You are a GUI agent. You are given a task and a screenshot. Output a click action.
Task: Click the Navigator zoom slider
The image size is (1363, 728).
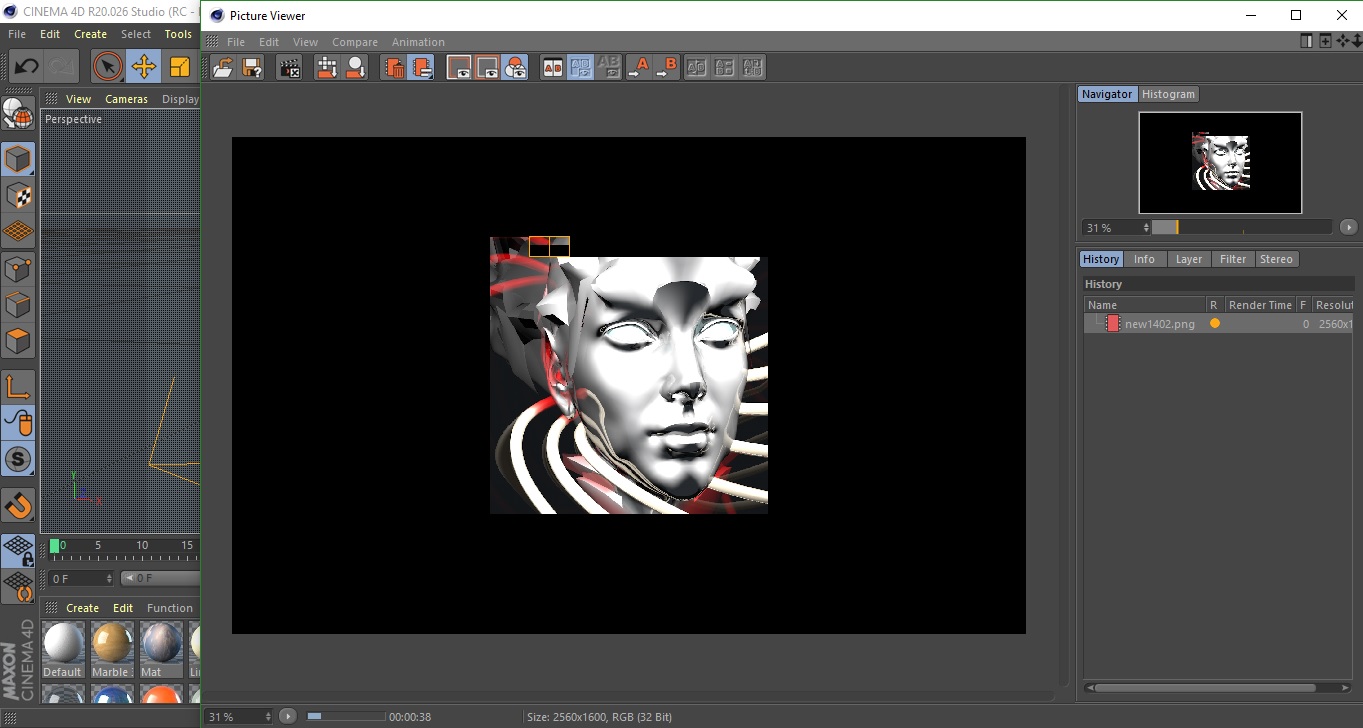(x=1242, y=227)
